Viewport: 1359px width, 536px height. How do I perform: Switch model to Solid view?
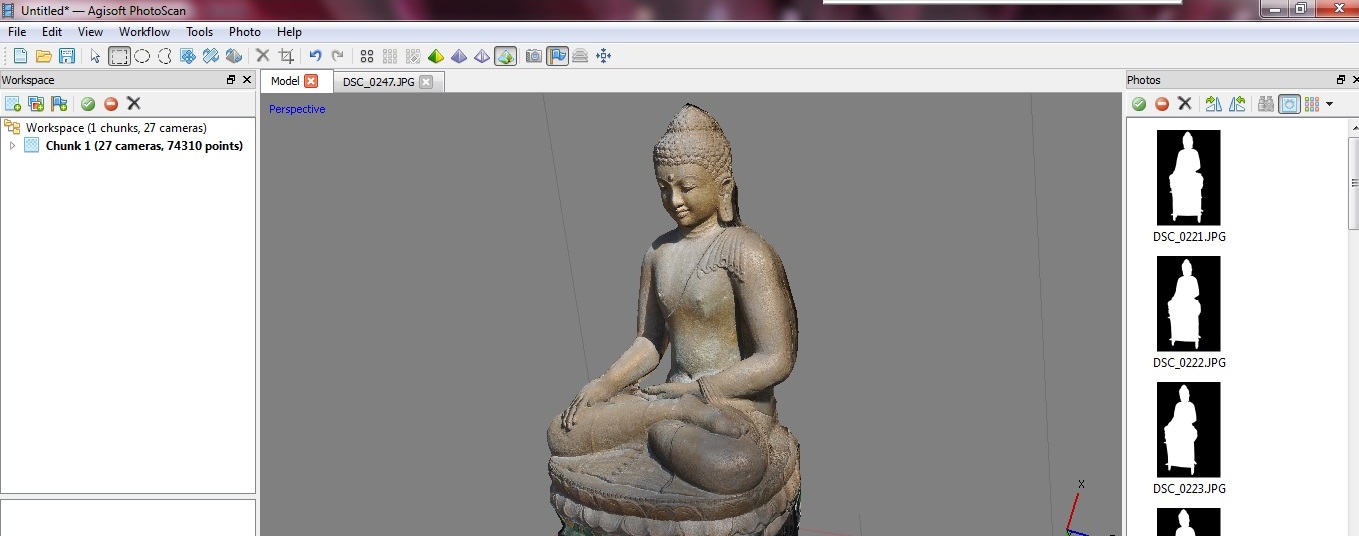[x=459, y=56]
